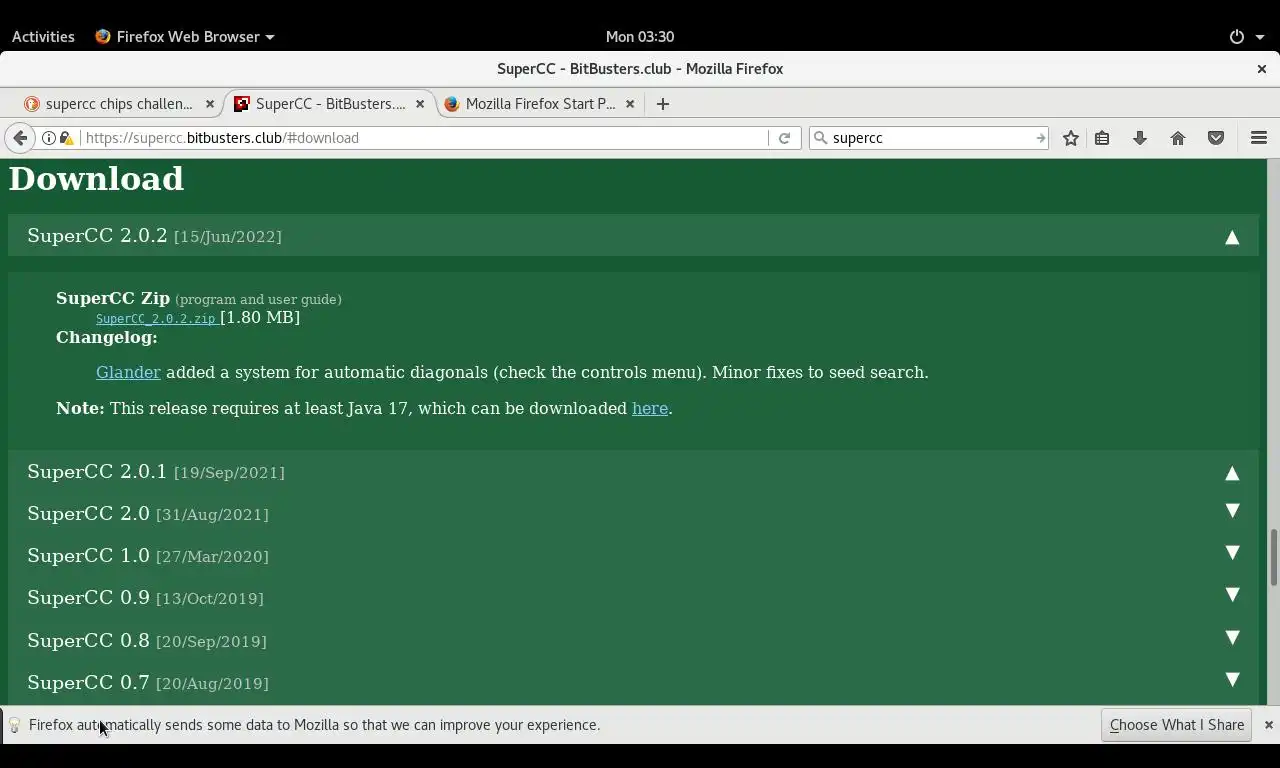Collapse the SuperCC 2.0.1 section arrow

click(x=1232, y=473)
